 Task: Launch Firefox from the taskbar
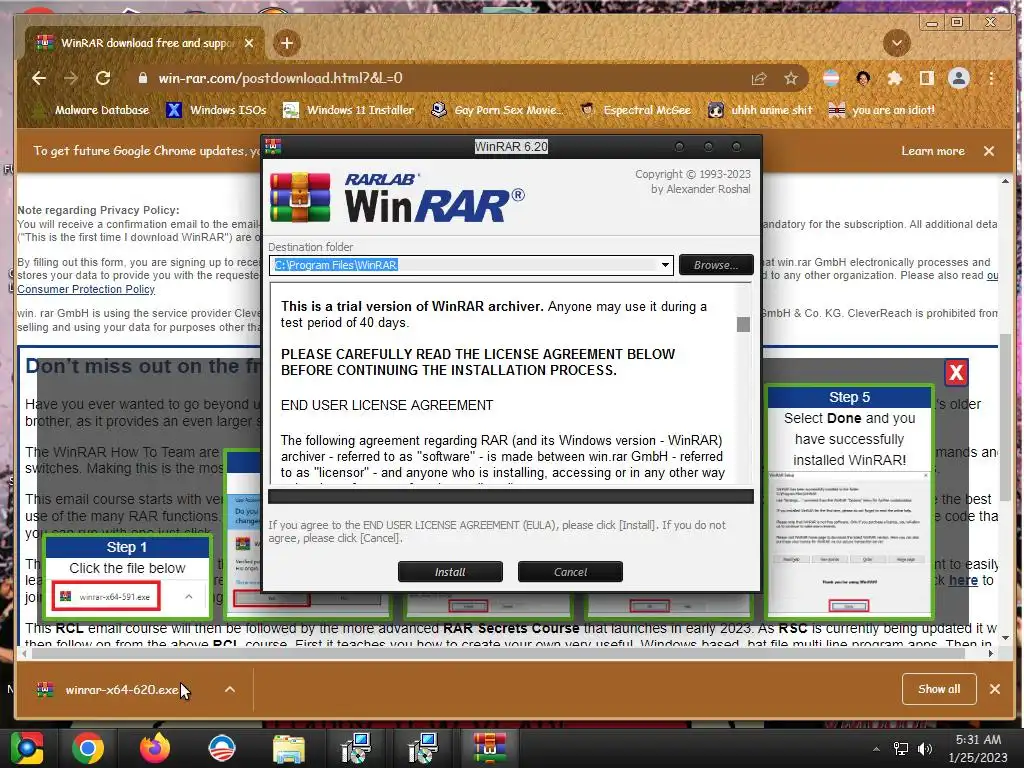coord(155,748)
